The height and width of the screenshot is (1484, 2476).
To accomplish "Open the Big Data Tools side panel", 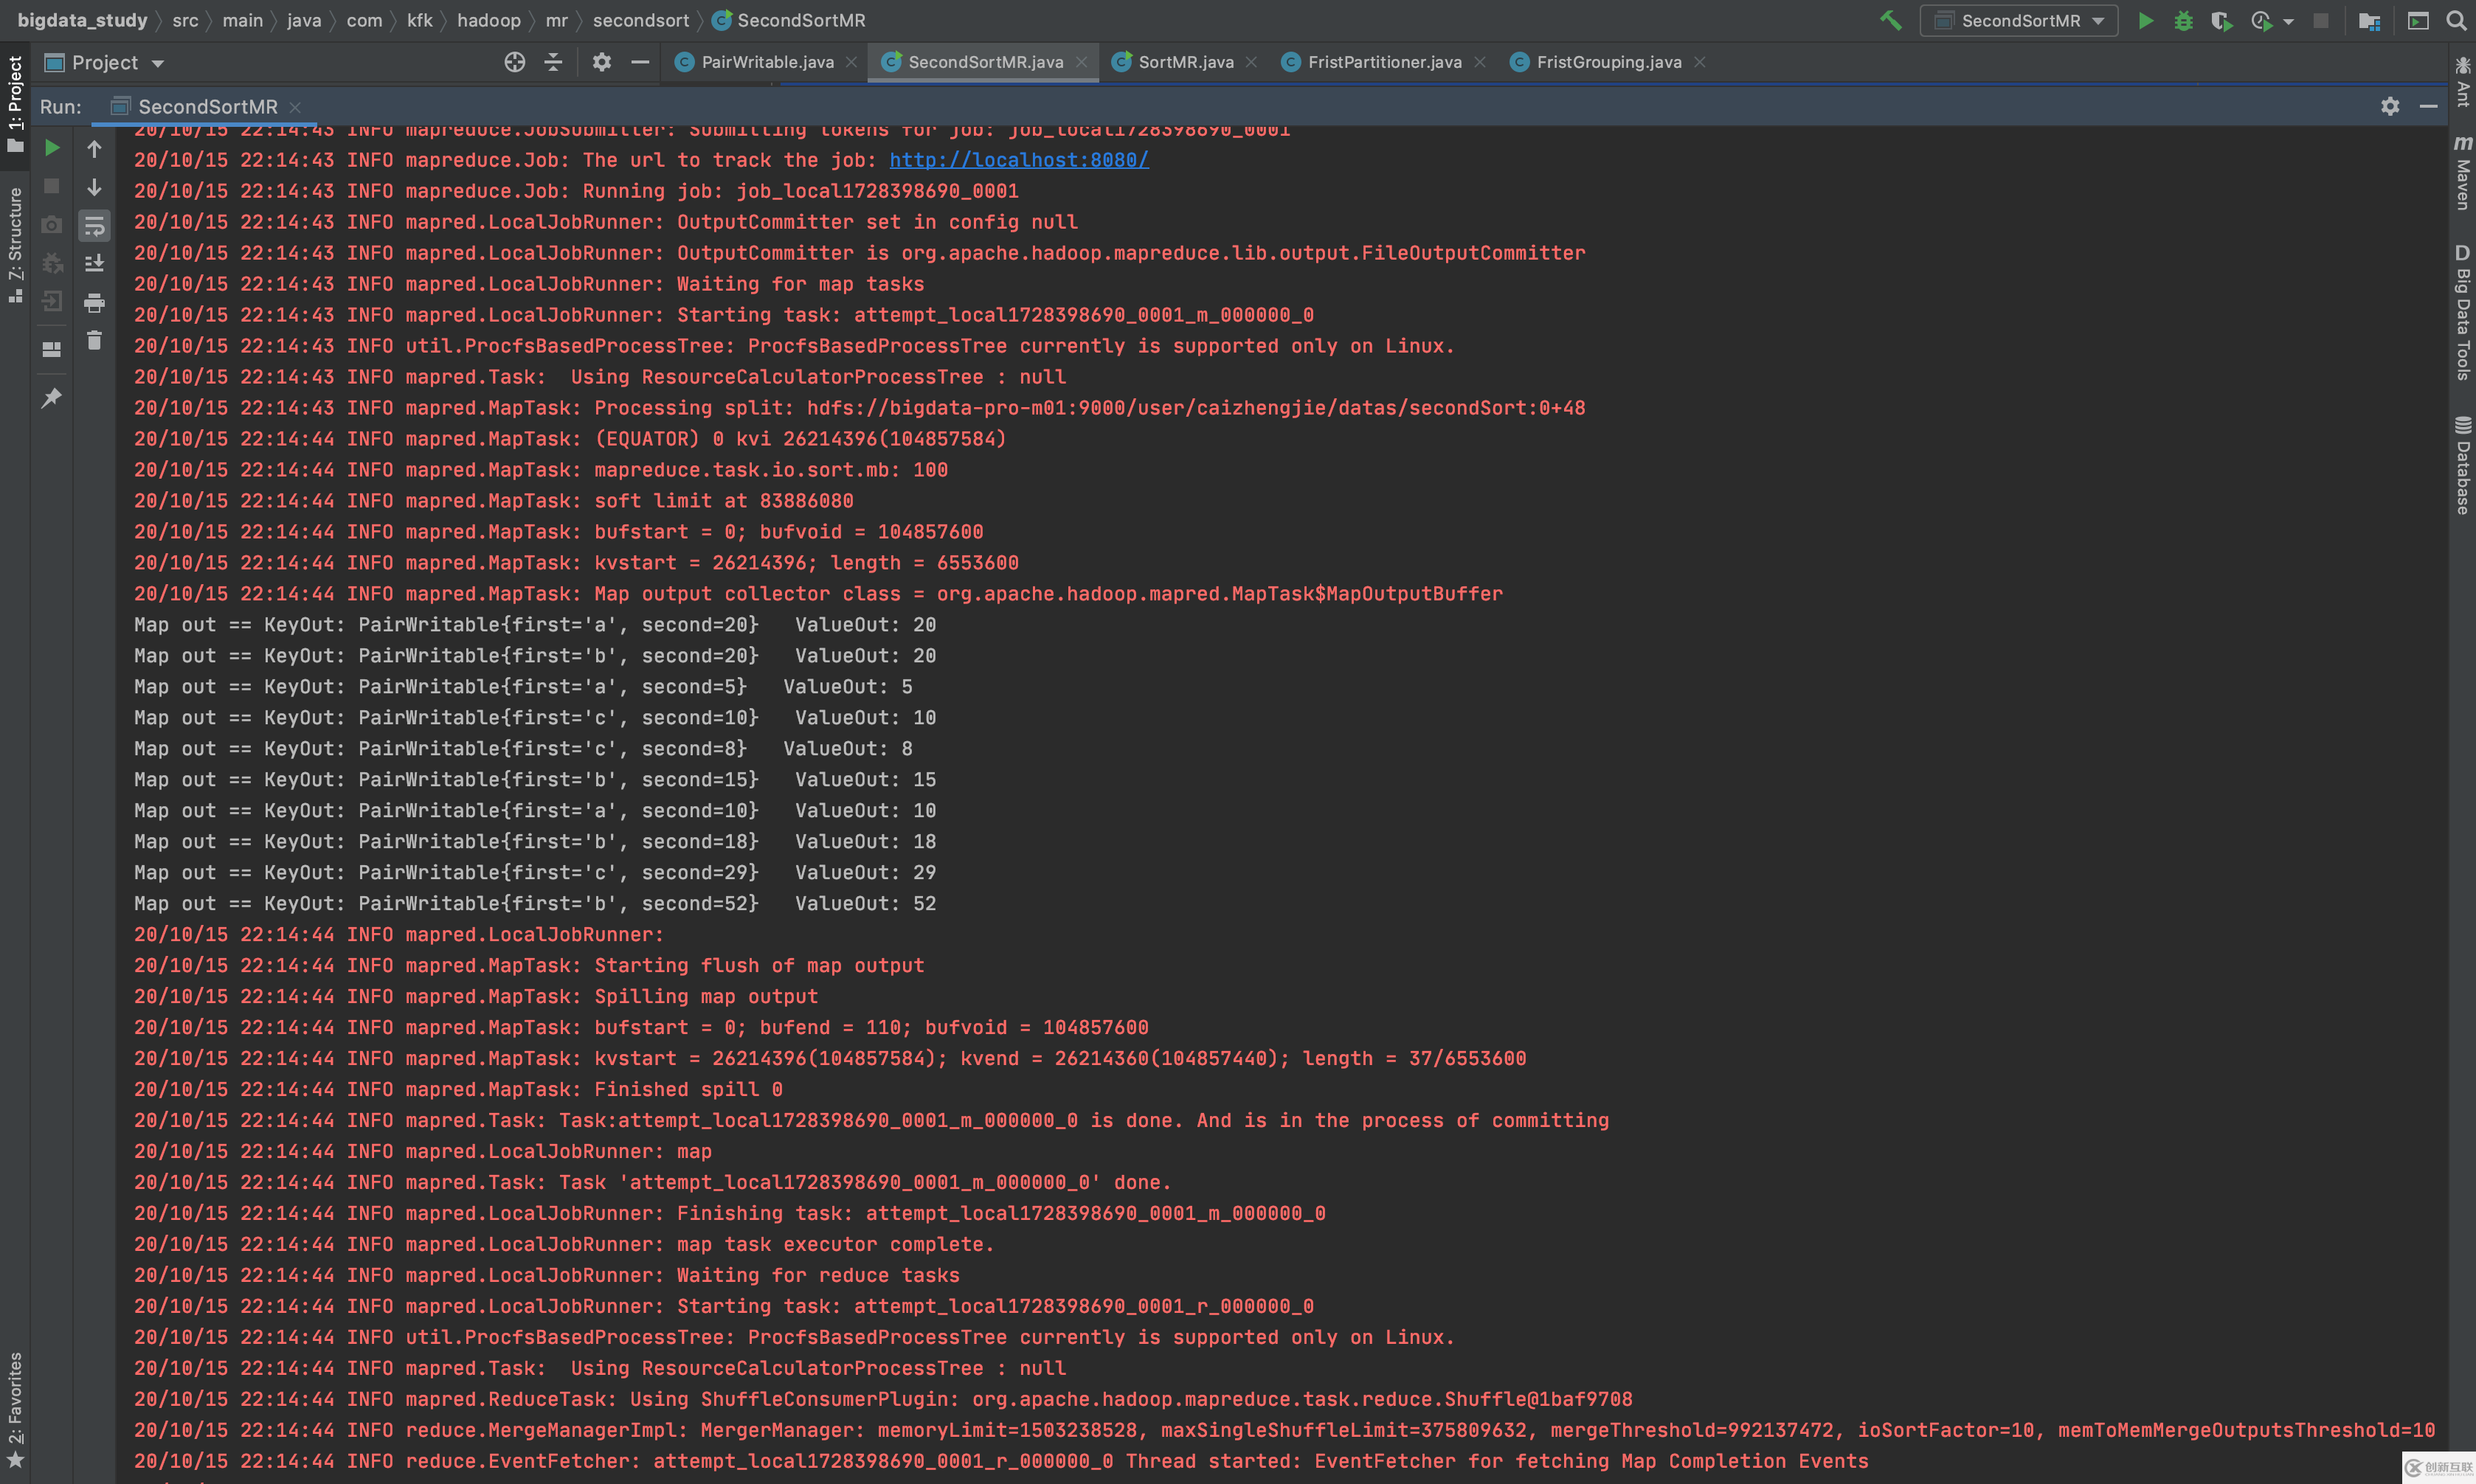I will coord(2462,312).
